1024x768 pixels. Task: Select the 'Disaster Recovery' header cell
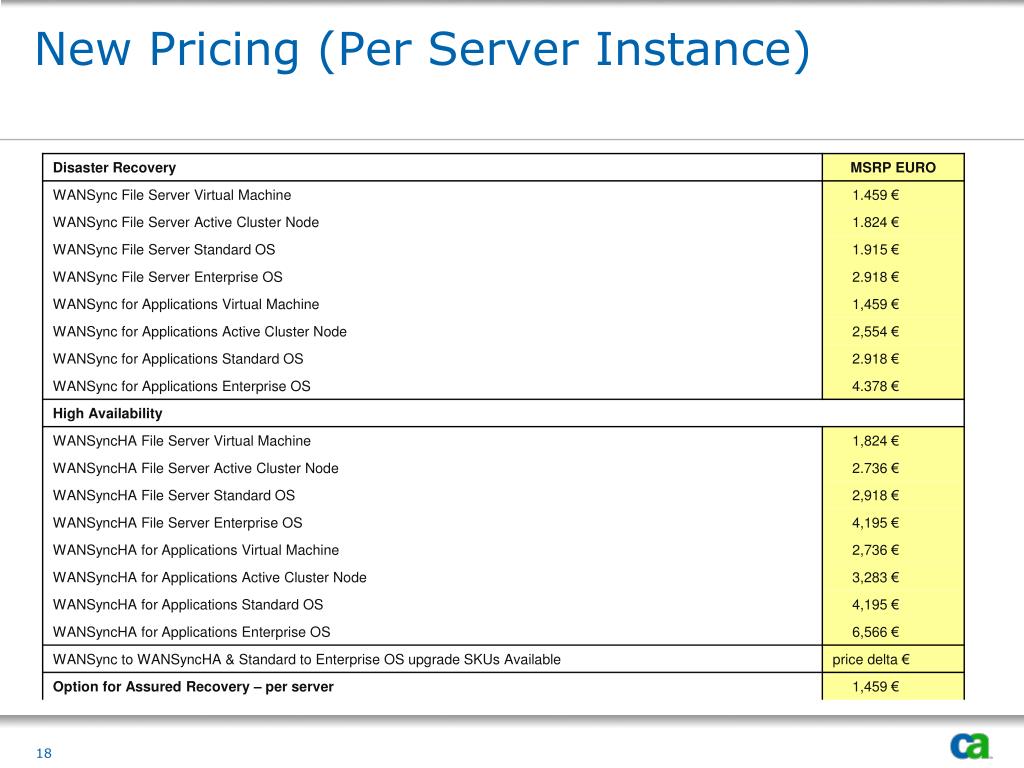click(432, 168)
